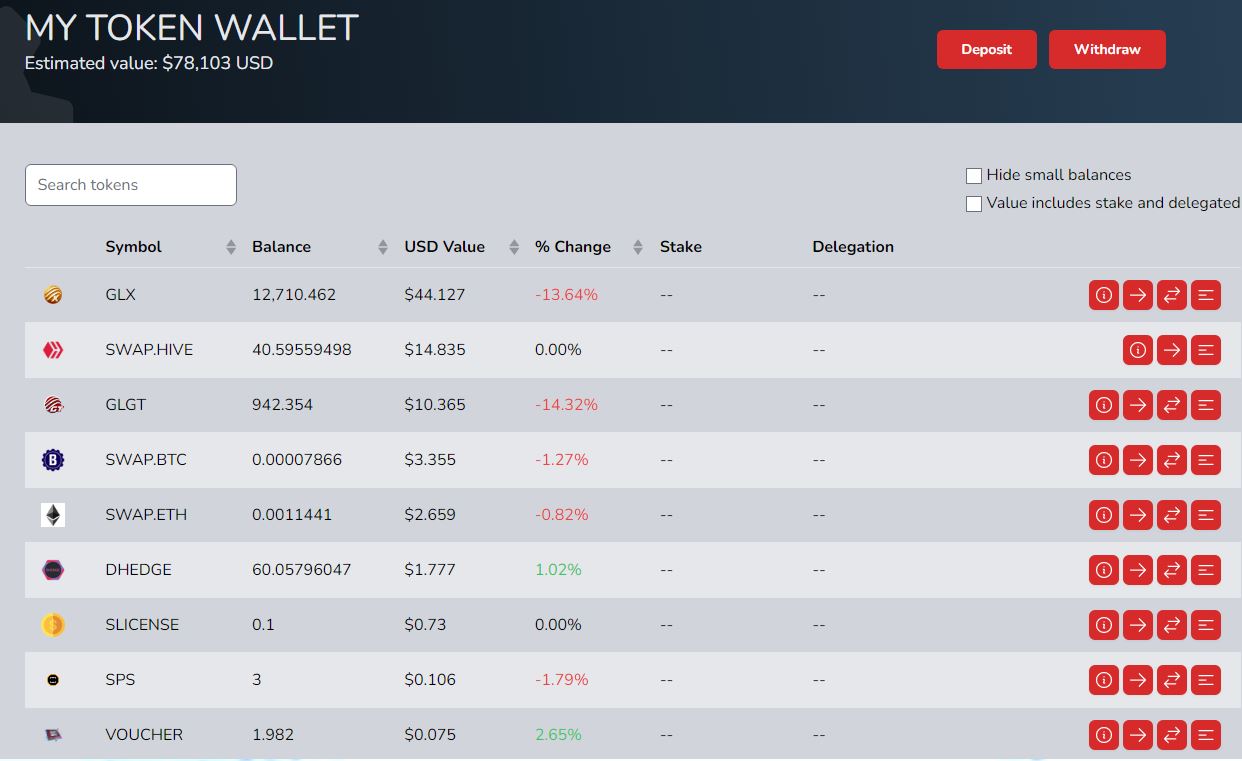
Task: Click the send arrow icon for DHEDGE
Action: (x=1138, y=570)
